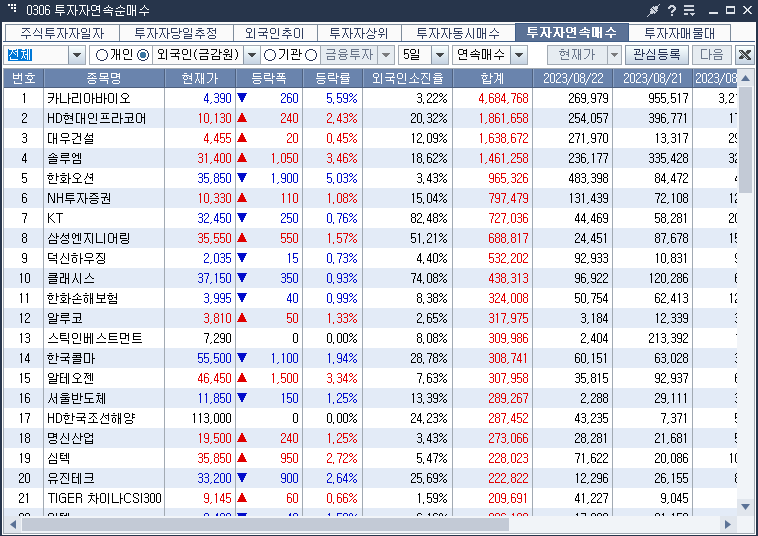This screenshot has width=758, height=536.
Task: Select the 스틱인베스트먼트 stock name
Action: pyautogui.click(x=95, y=338)
